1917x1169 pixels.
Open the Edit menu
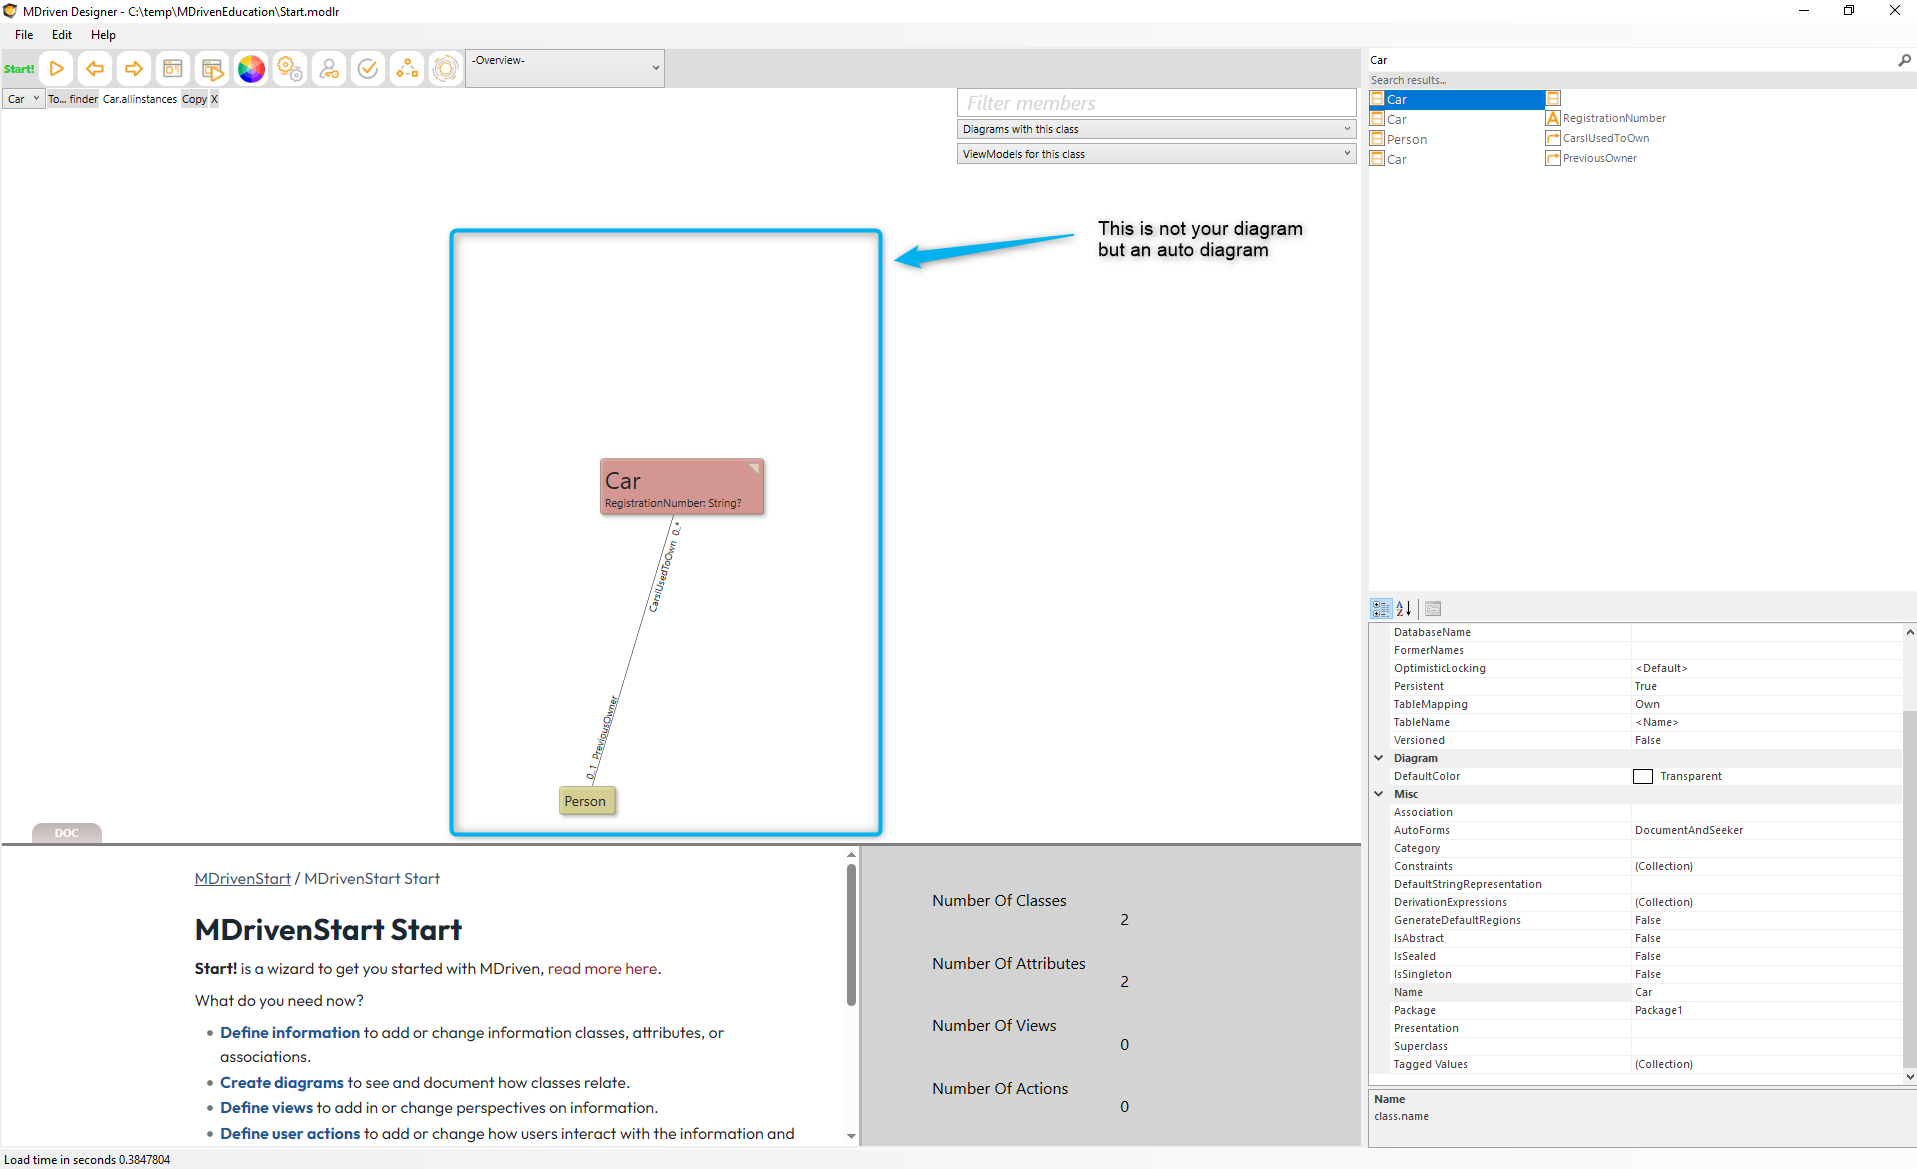click(x=62, y=35)
